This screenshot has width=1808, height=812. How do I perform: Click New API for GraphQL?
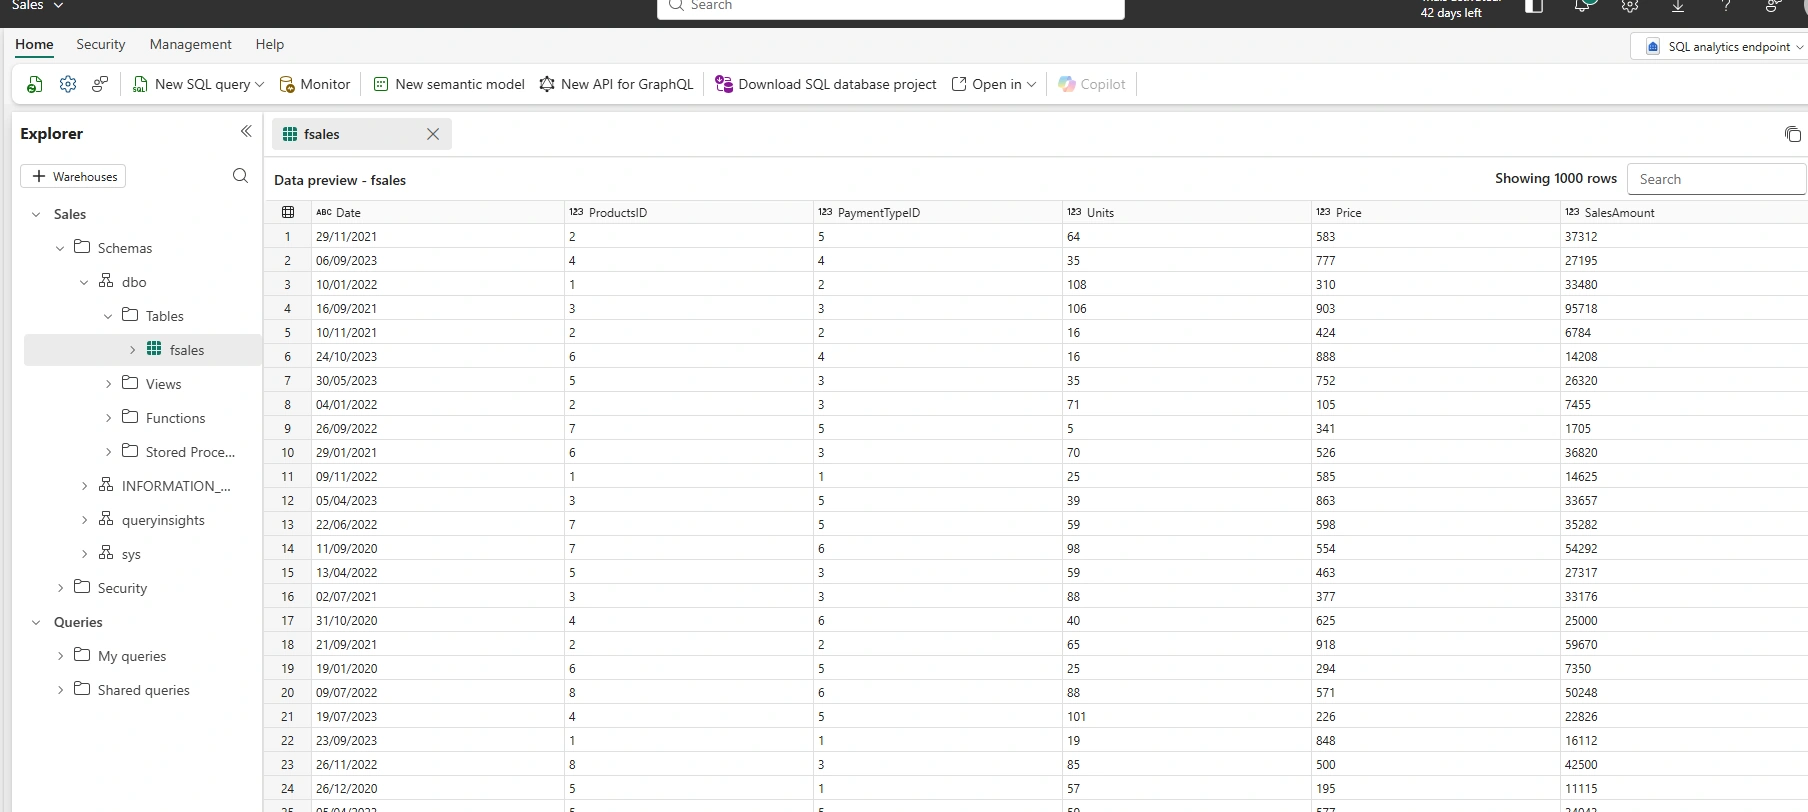616,85
